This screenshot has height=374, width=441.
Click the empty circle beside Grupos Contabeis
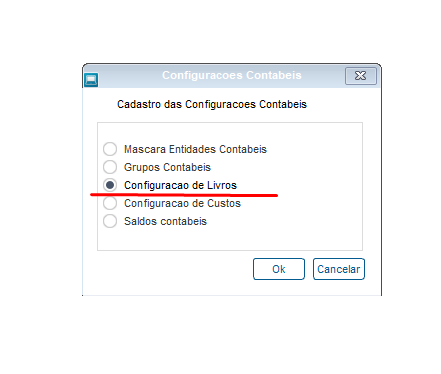[110, 167]
